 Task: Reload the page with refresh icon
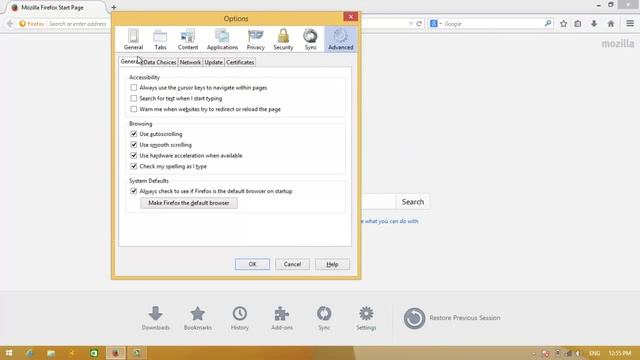coord(419,24)
